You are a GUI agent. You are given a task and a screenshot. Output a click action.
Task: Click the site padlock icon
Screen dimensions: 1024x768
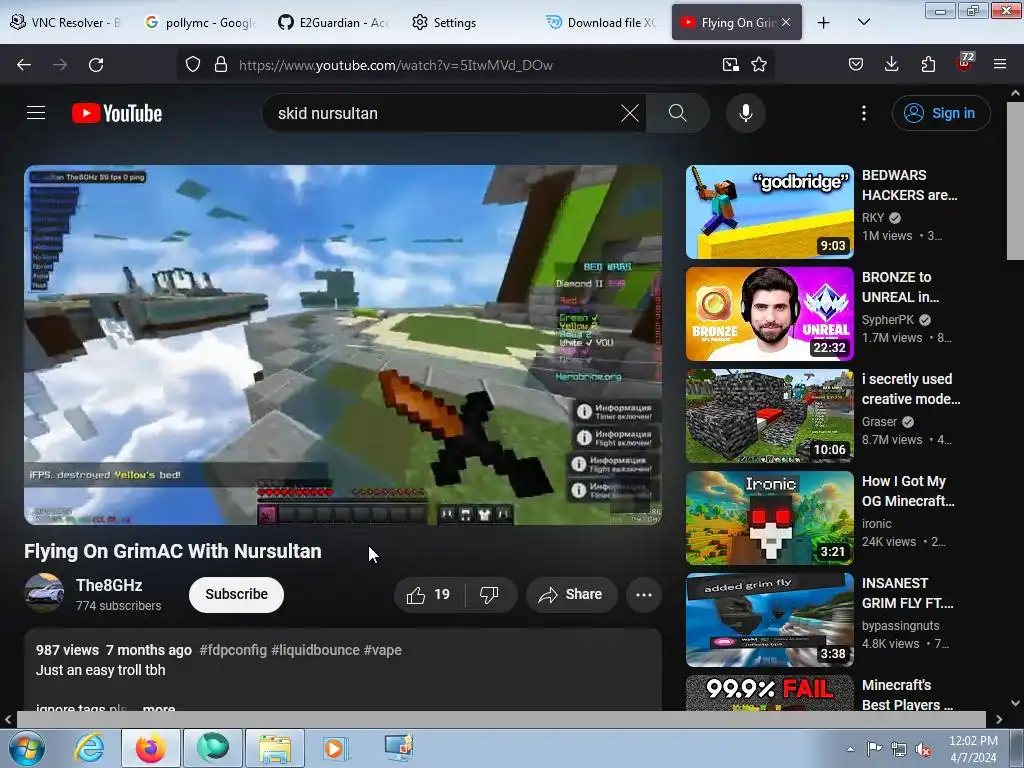[221, 65]
